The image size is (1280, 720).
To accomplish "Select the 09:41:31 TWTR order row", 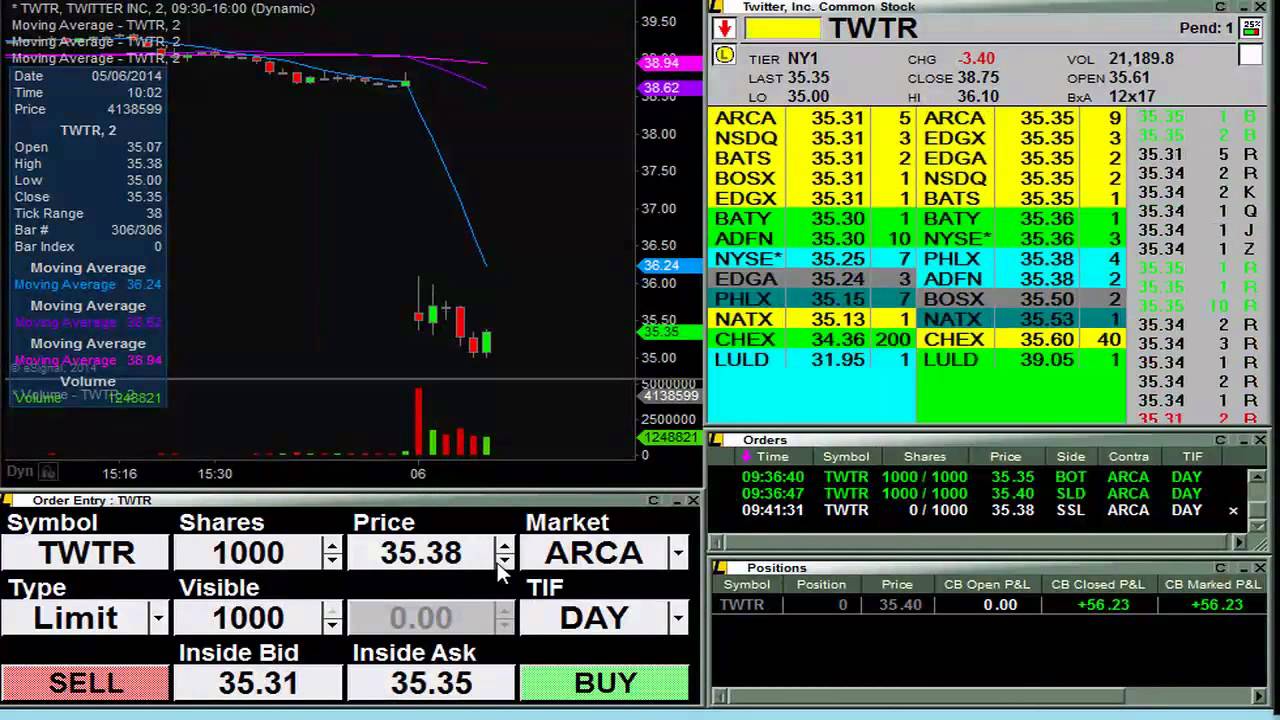I will pyautogui.click(x=980, y=511).
